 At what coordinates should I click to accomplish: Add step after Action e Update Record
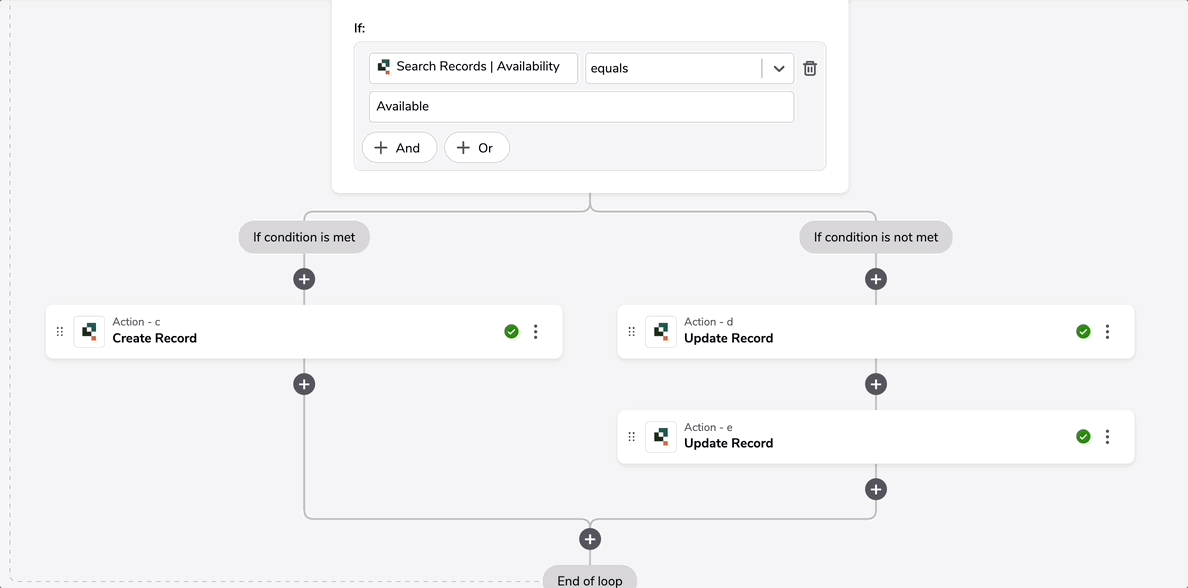[876, 489]
